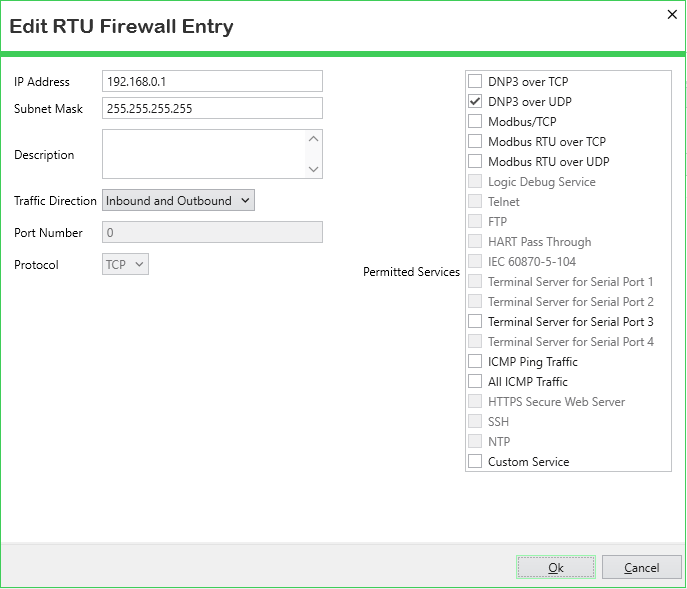Viewport: 687px width, 589px height.
Task: Confirm changes with the Ok button
Action: click(556, 567)
